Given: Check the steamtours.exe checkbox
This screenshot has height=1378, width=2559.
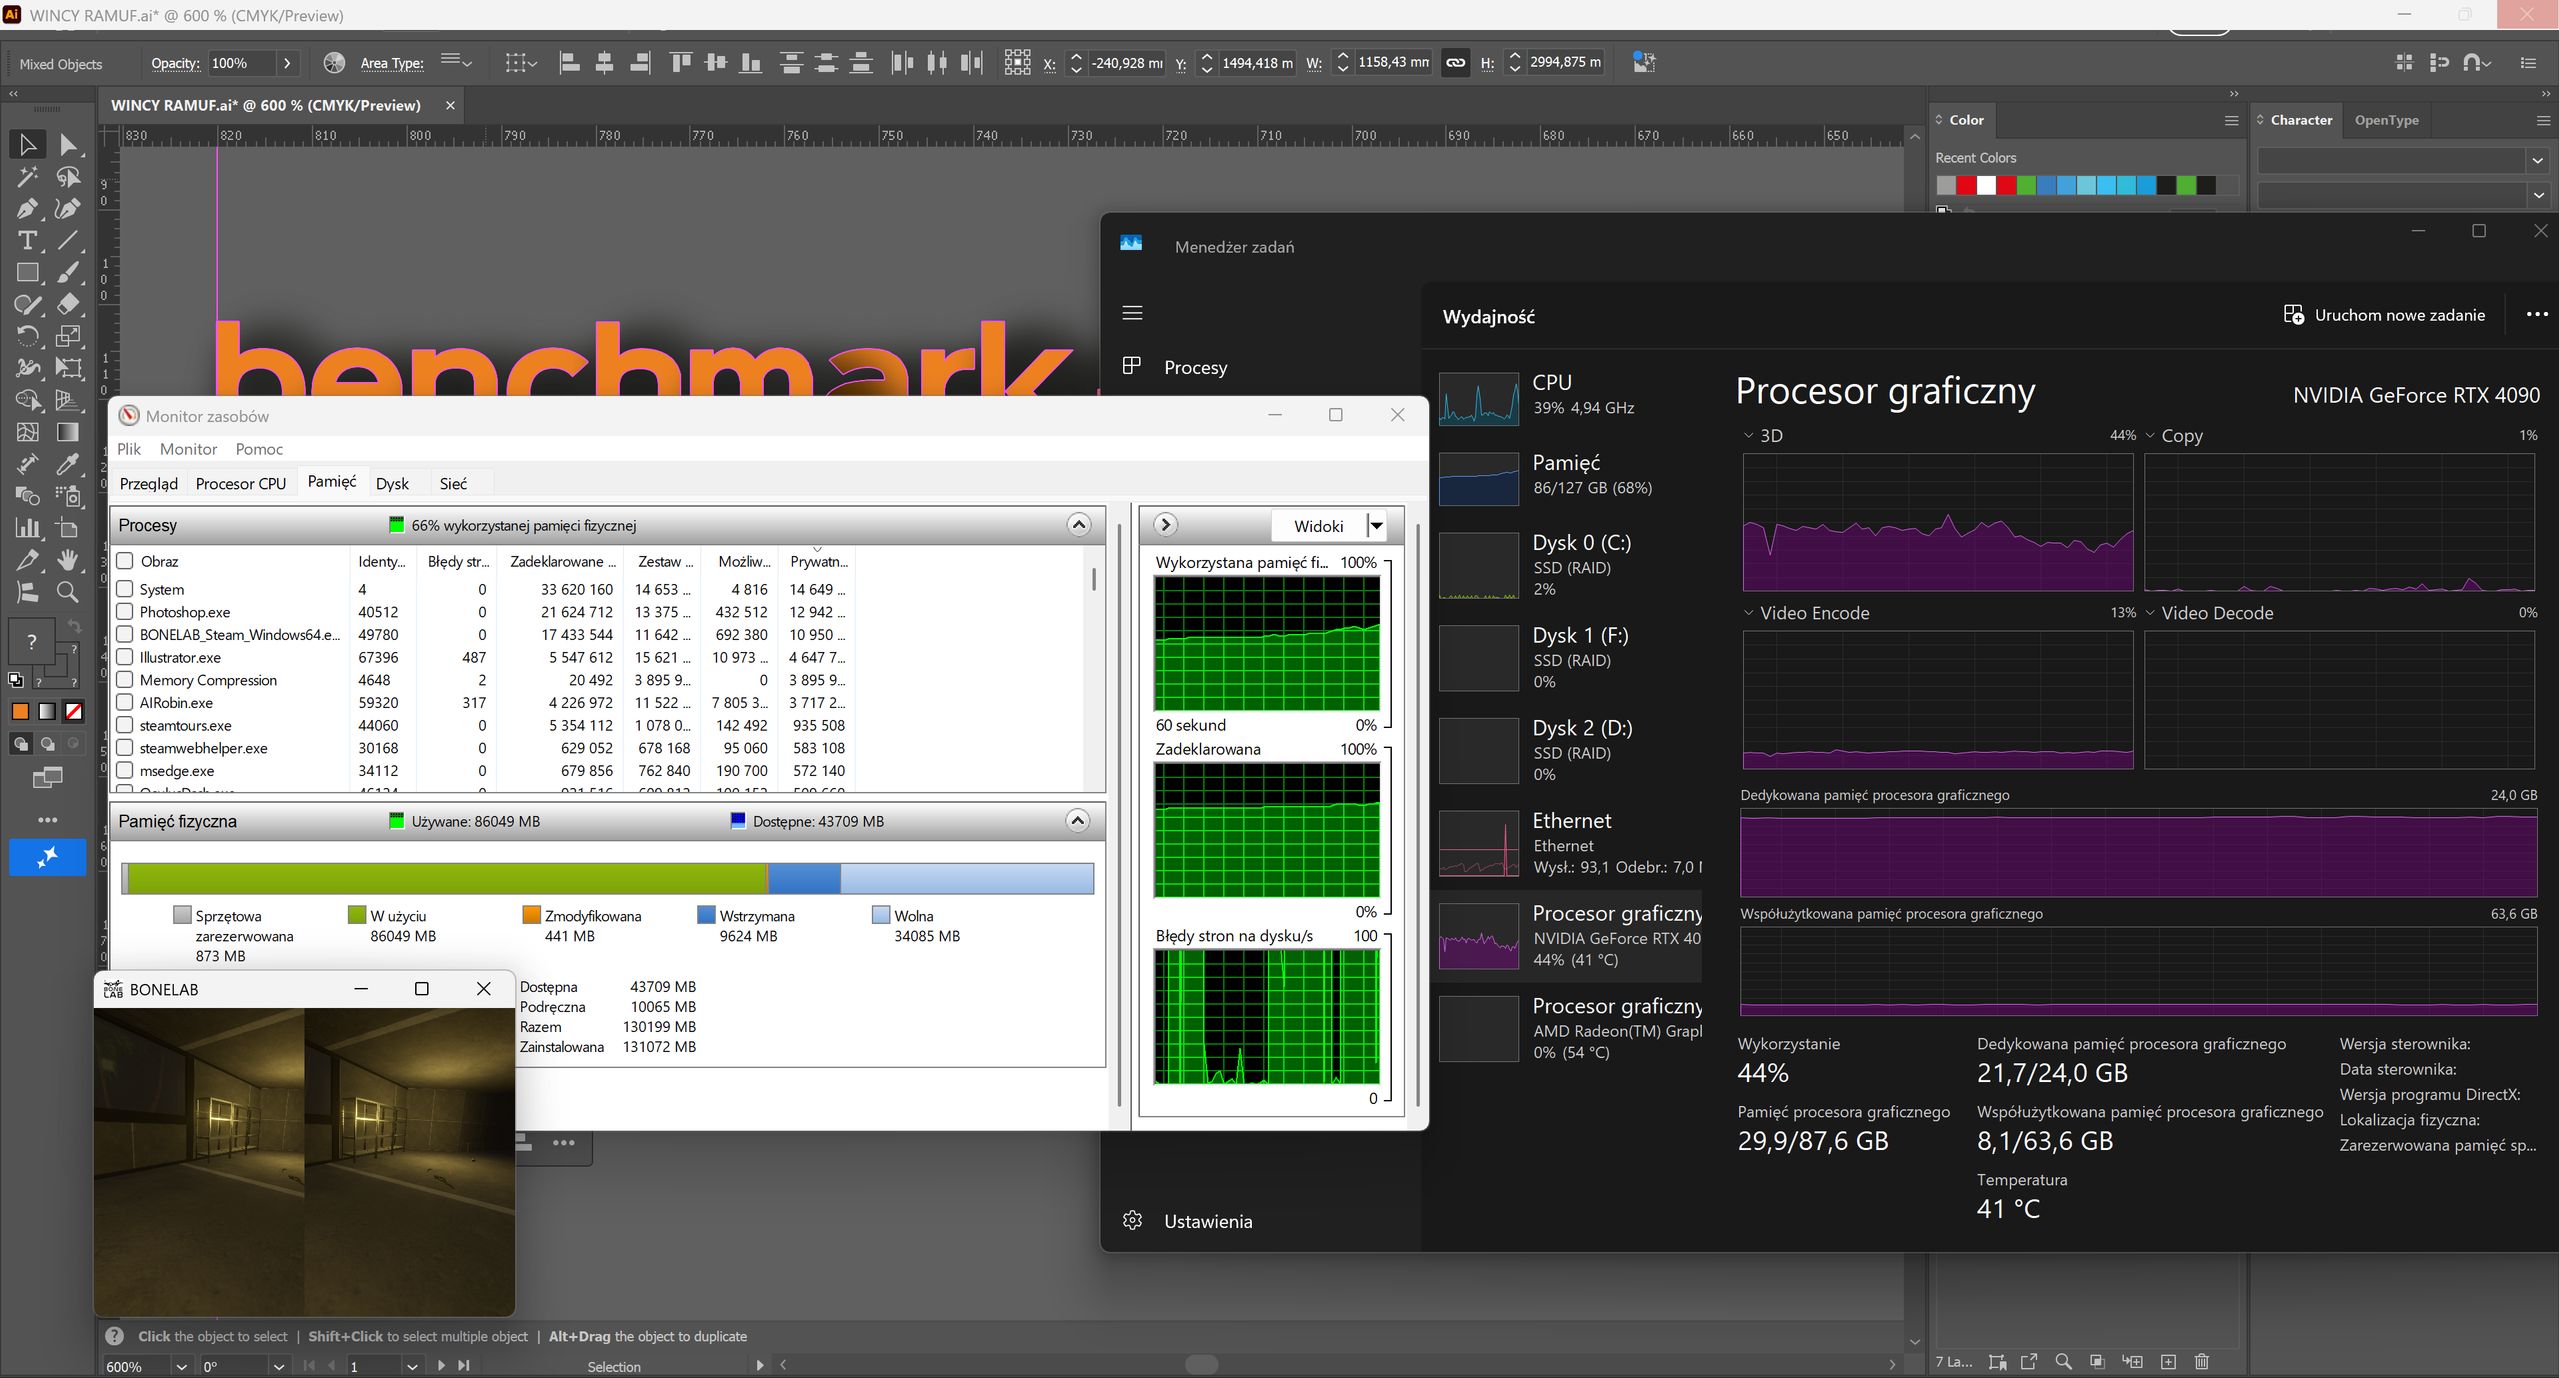Looking at the screenshot, I should click(x=125, y=725).
